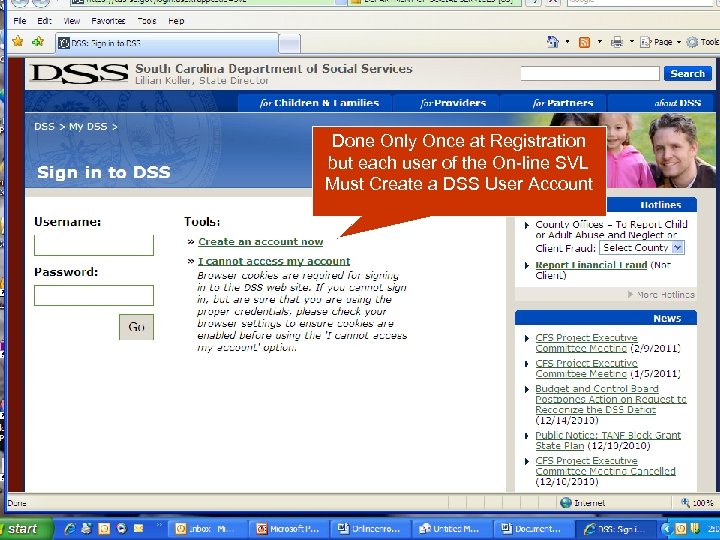Click the Go button

tap(136, 327)
